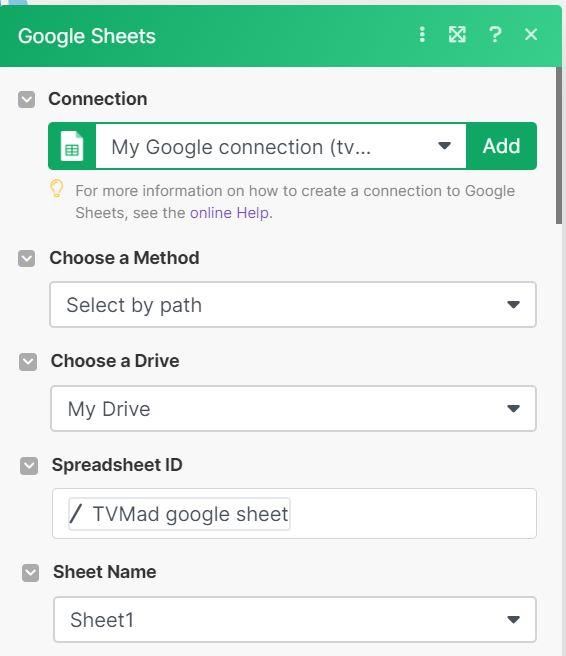This screenshot has width=566, height=656.
Task: Open help via the question mark icon
Action: coord(495,34)
